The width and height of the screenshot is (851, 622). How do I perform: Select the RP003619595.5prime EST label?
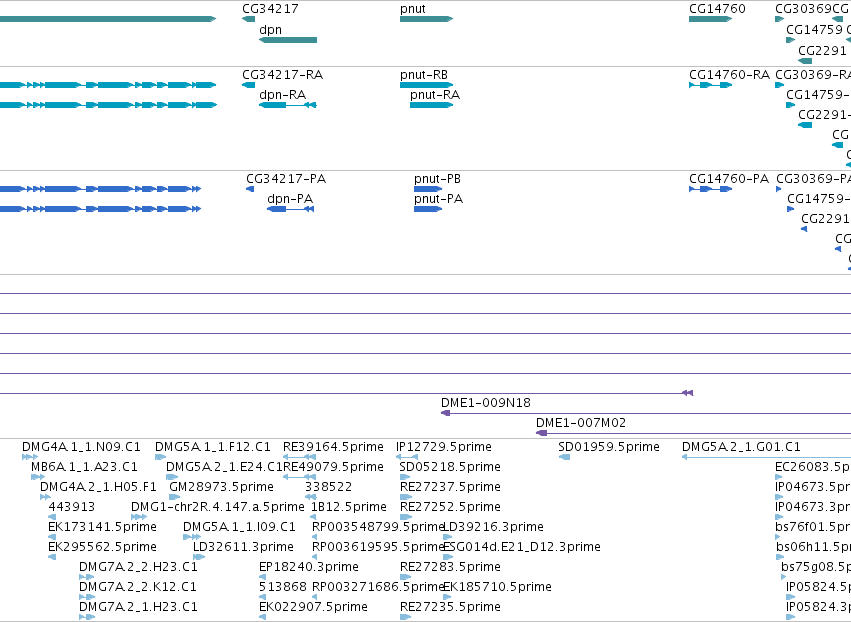pos(378,547)
